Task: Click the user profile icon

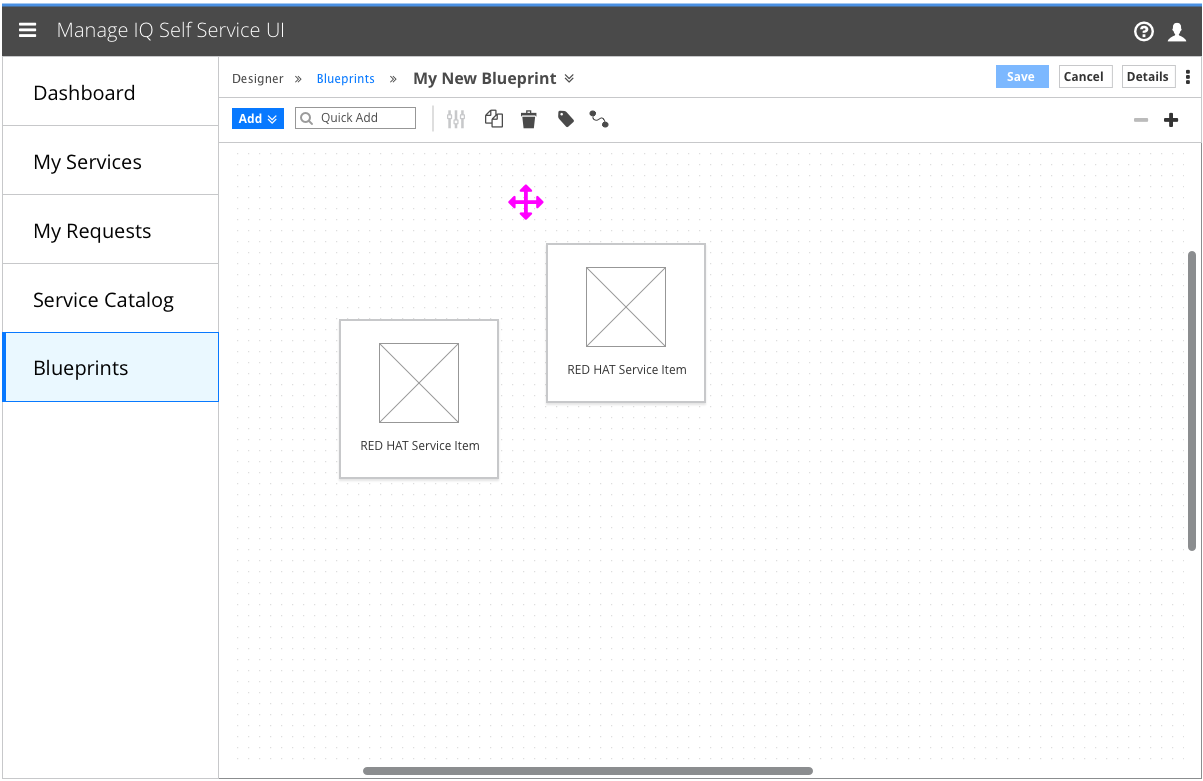Action: tap(1176, 31)
